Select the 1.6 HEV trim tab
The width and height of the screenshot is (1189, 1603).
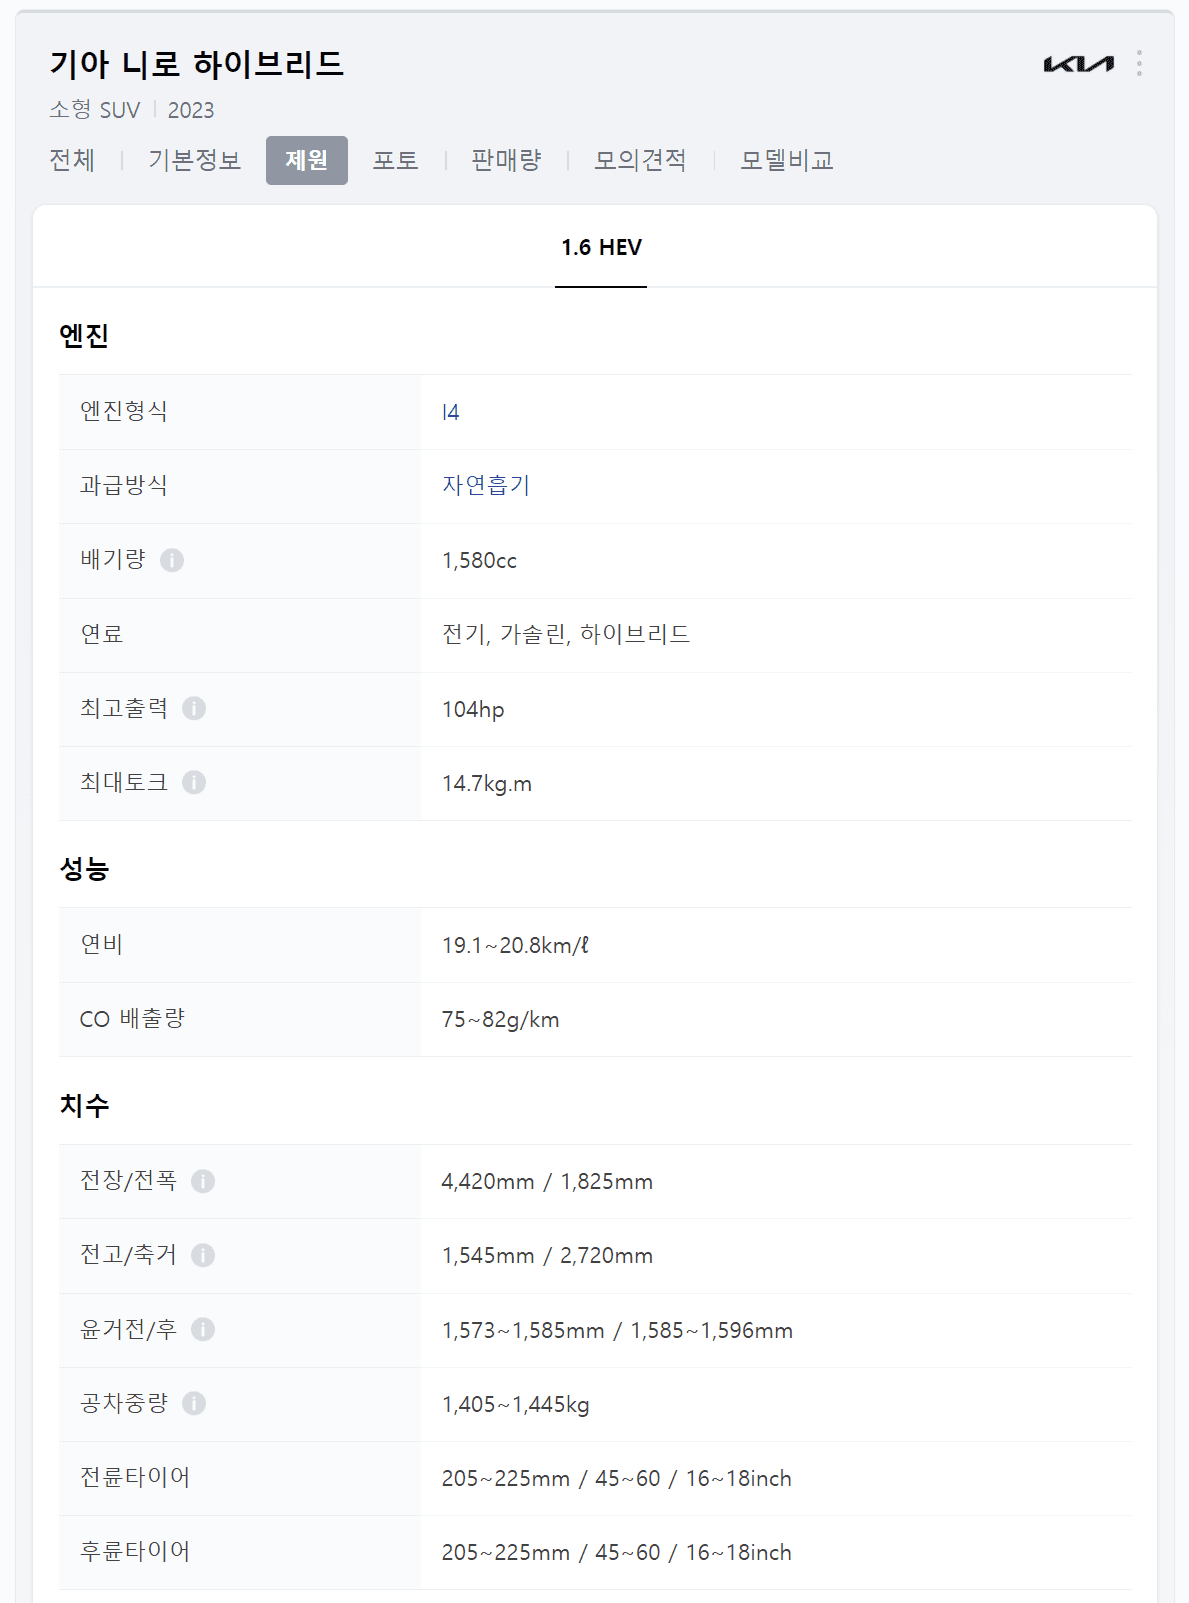pos(600,247)
